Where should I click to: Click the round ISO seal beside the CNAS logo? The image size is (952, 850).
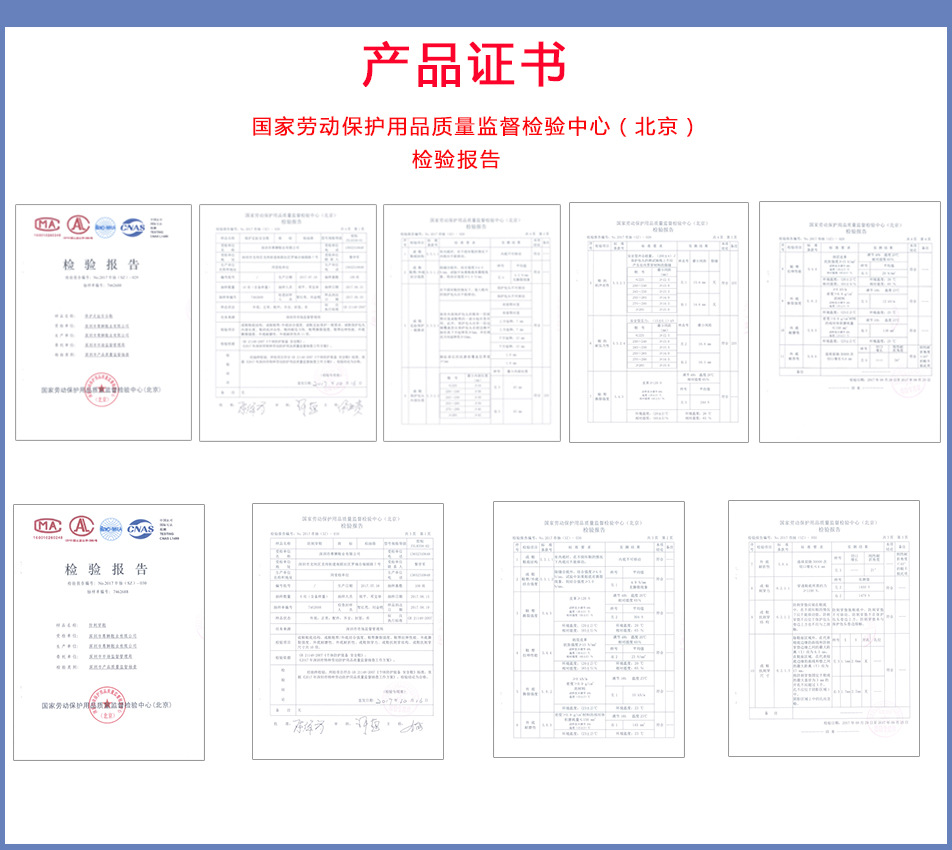(104, 228)
